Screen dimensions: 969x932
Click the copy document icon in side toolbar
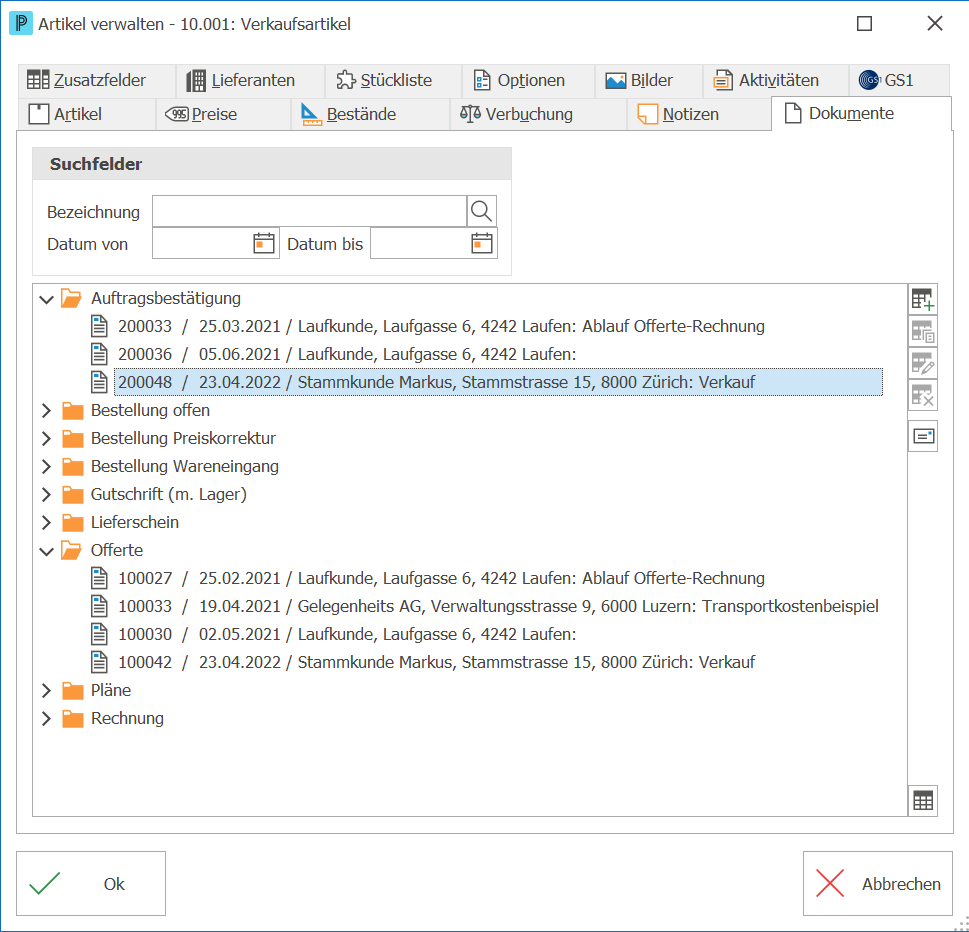pyautogui.click(x=923, y=333)
